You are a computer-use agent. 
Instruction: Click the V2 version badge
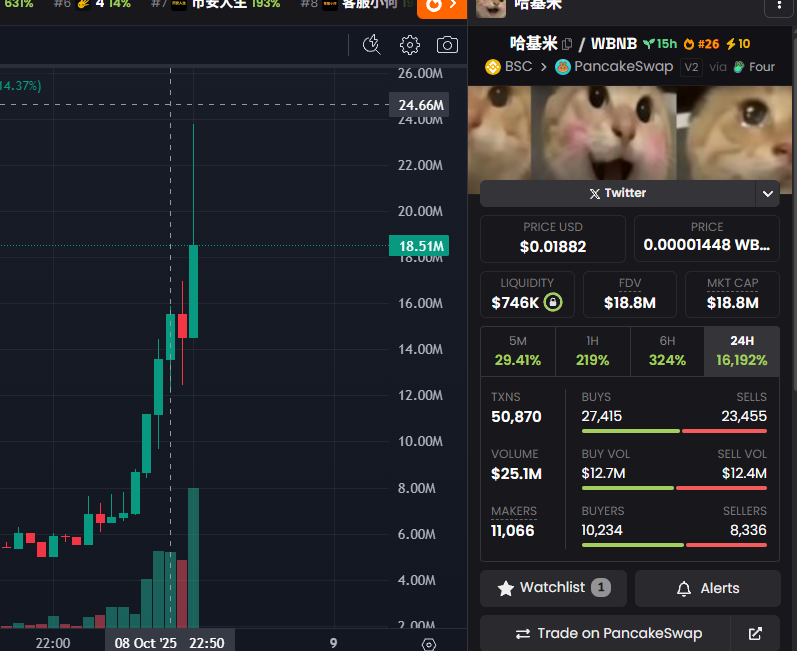[691, 67]
